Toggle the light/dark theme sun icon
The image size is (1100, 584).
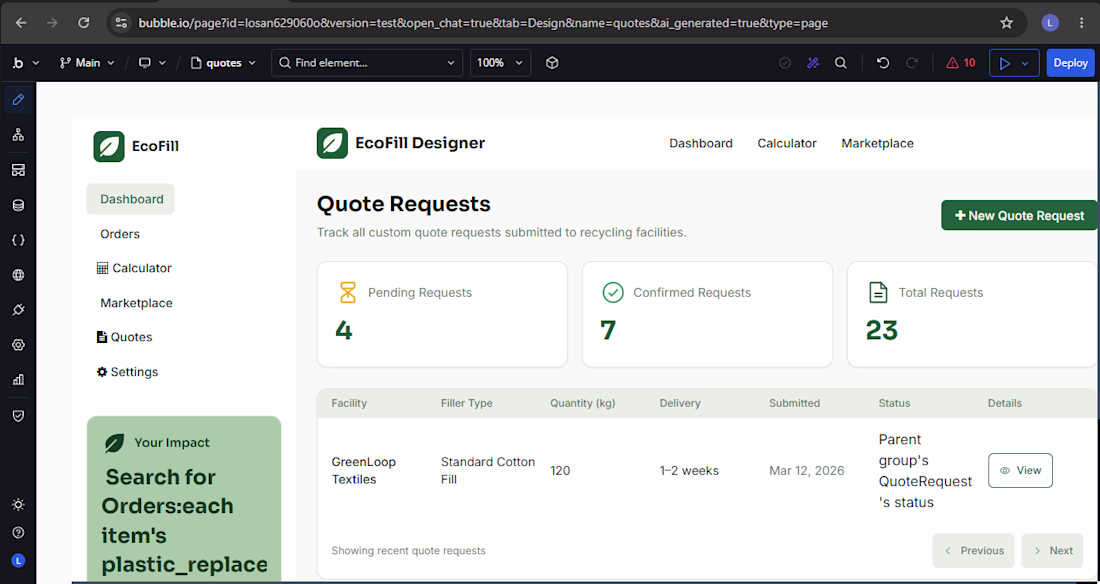[18, 505]
